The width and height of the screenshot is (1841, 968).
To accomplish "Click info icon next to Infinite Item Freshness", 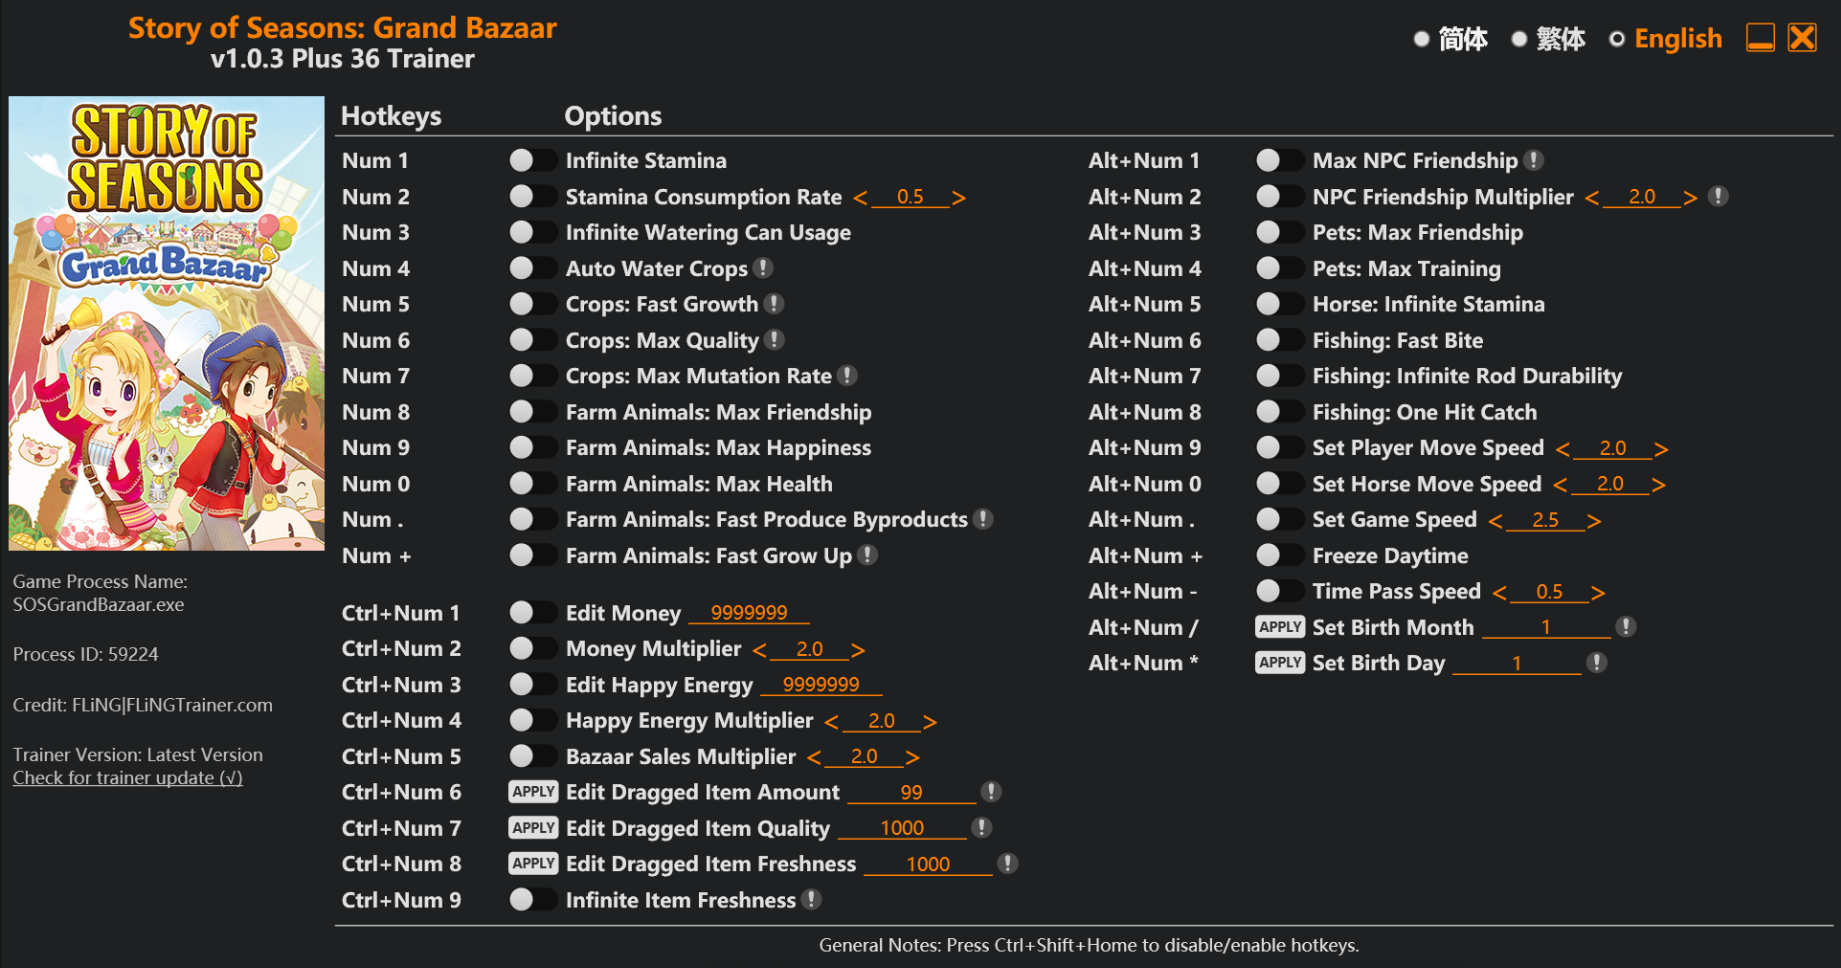I will 812,900.
